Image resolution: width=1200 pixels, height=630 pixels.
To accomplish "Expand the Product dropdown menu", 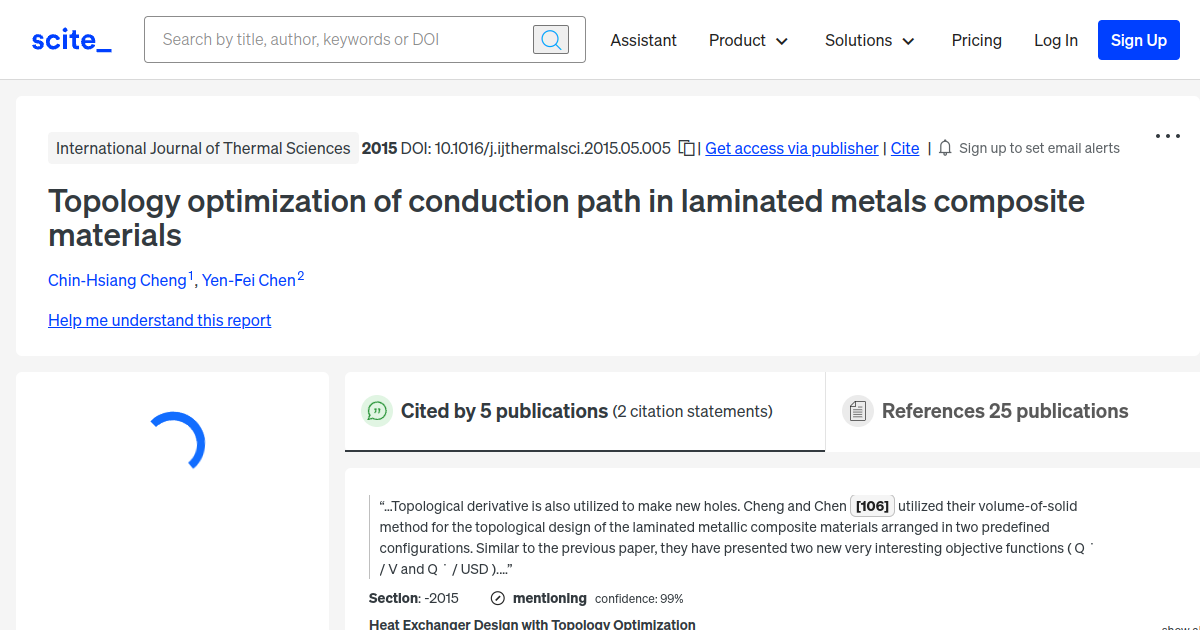I will pyautogui.click(x=748, y=40).
